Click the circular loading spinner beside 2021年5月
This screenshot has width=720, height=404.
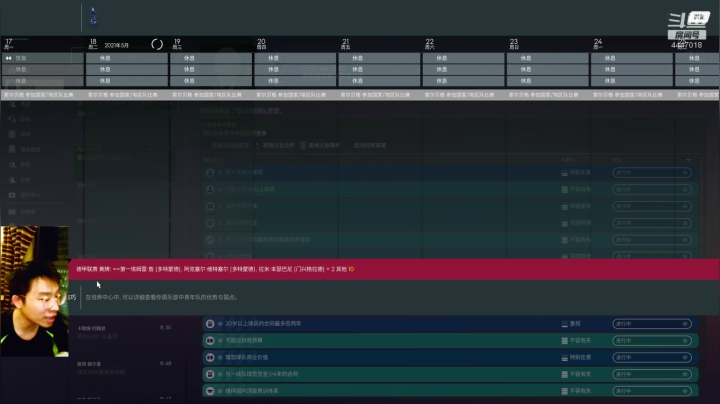click(157, 44)
